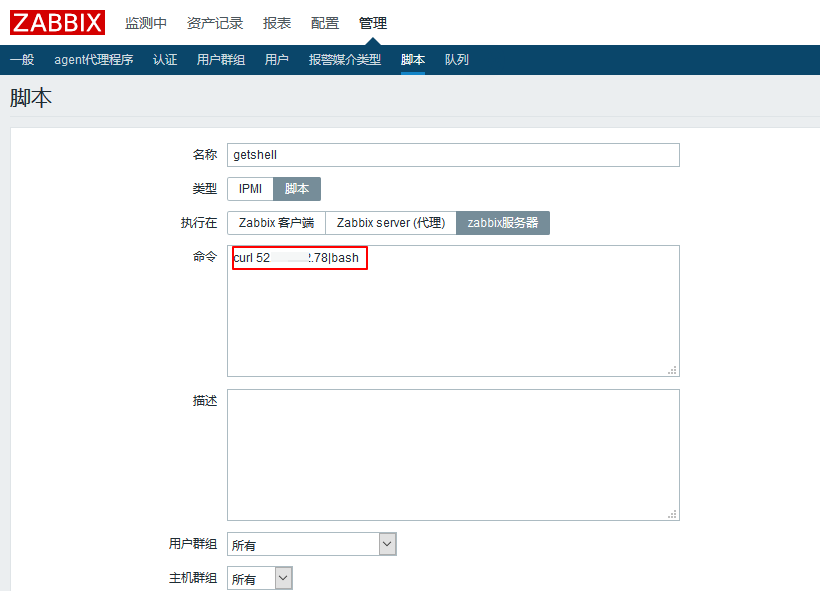Go to the 认证 submenu tab
The height and width of the screenshot is (591, 820).
click(x=165, y=60)
